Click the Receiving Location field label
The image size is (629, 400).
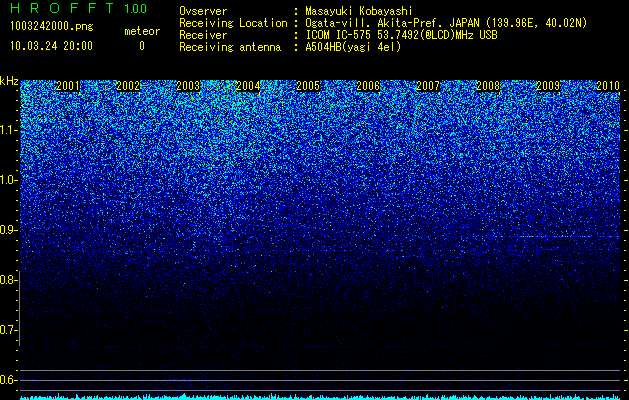pyautogui.click(x=233, y=23)
